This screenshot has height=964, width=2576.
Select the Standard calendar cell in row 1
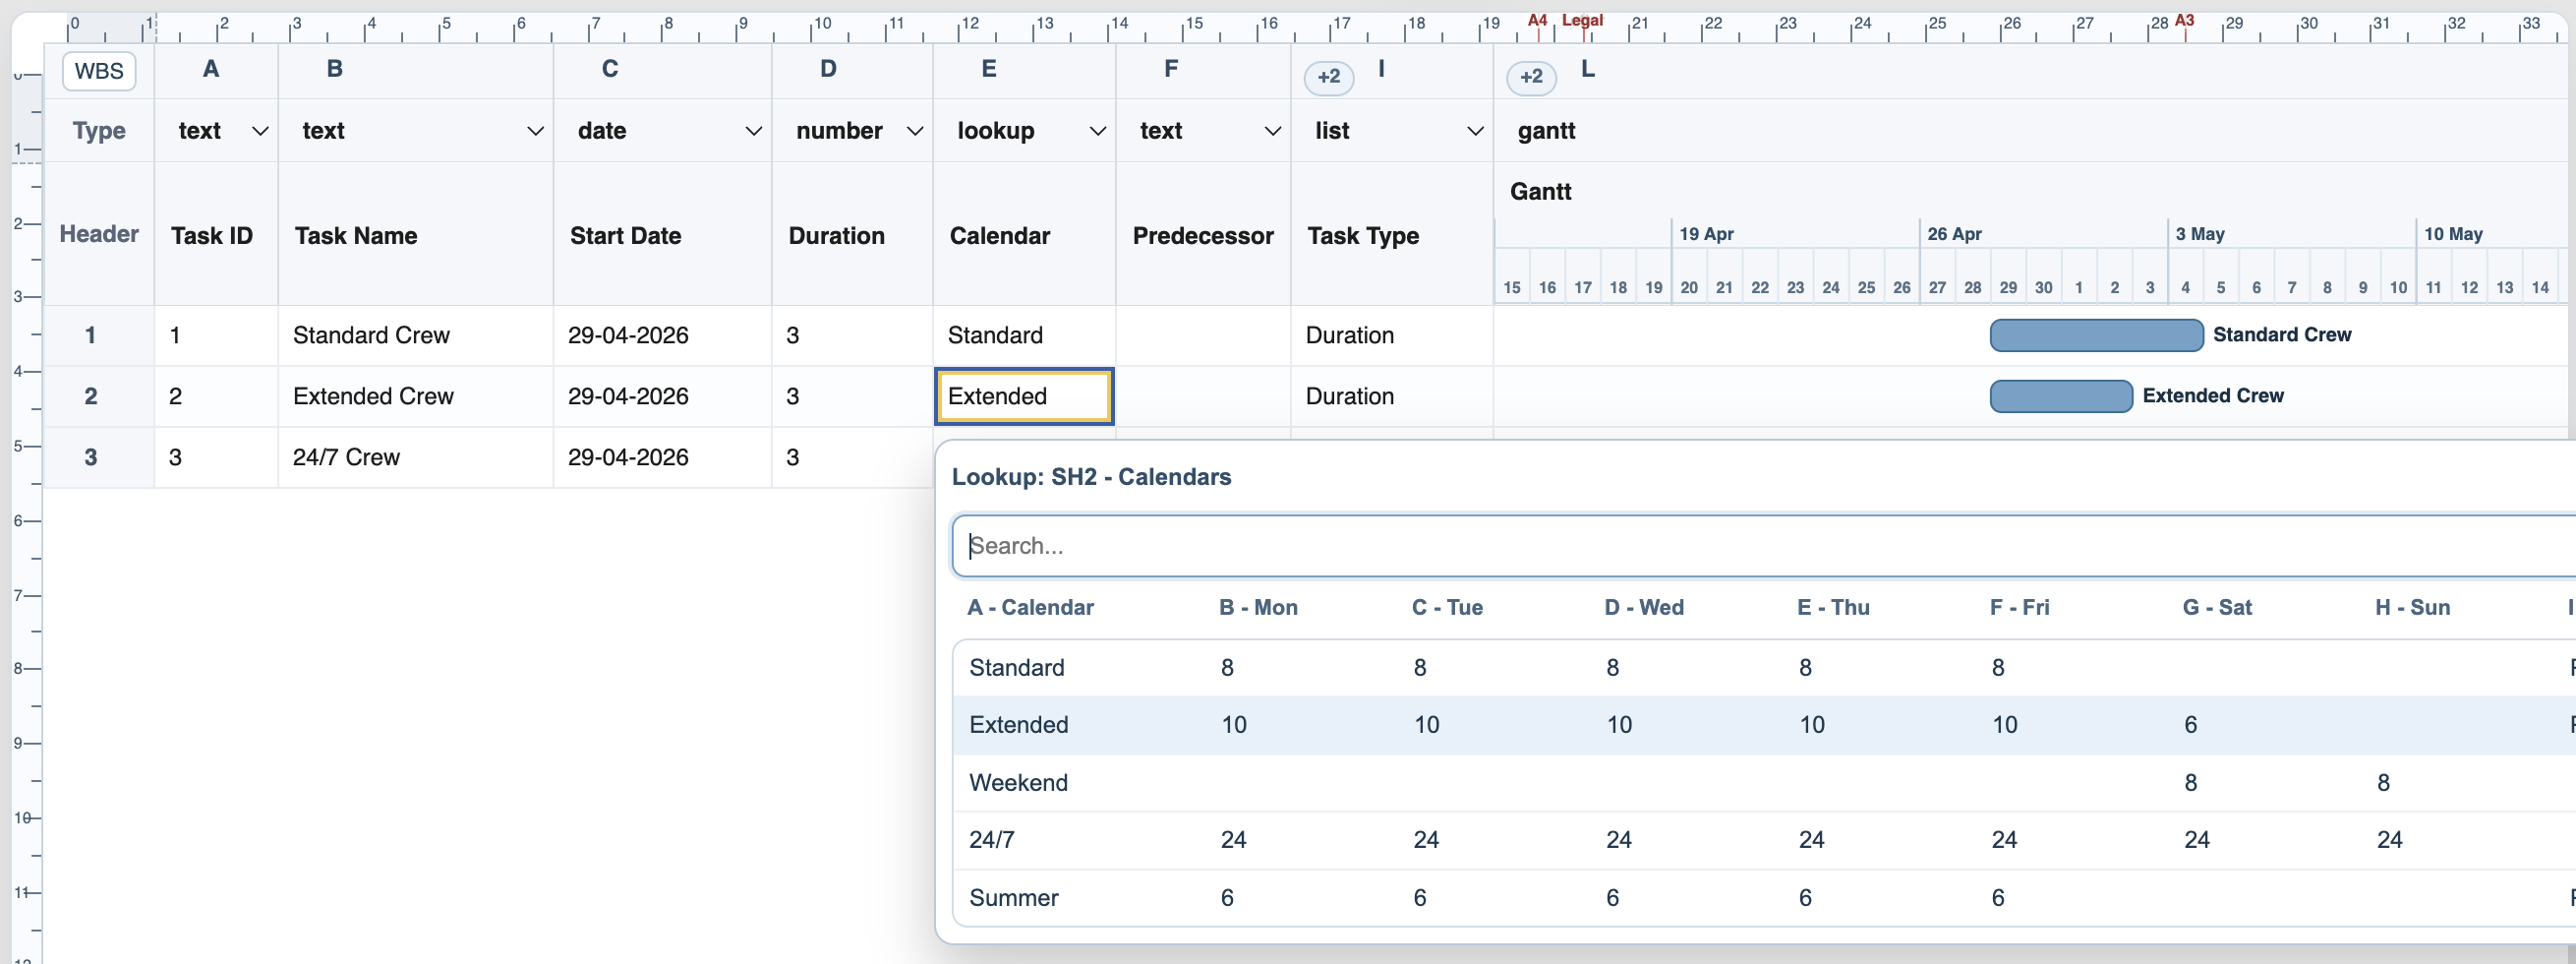(x=1024, y=336)
